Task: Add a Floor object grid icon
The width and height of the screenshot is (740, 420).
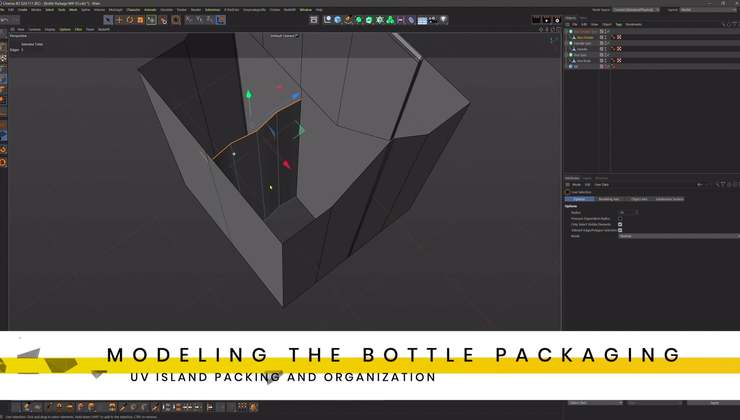Action: click(x=422, y=20)
